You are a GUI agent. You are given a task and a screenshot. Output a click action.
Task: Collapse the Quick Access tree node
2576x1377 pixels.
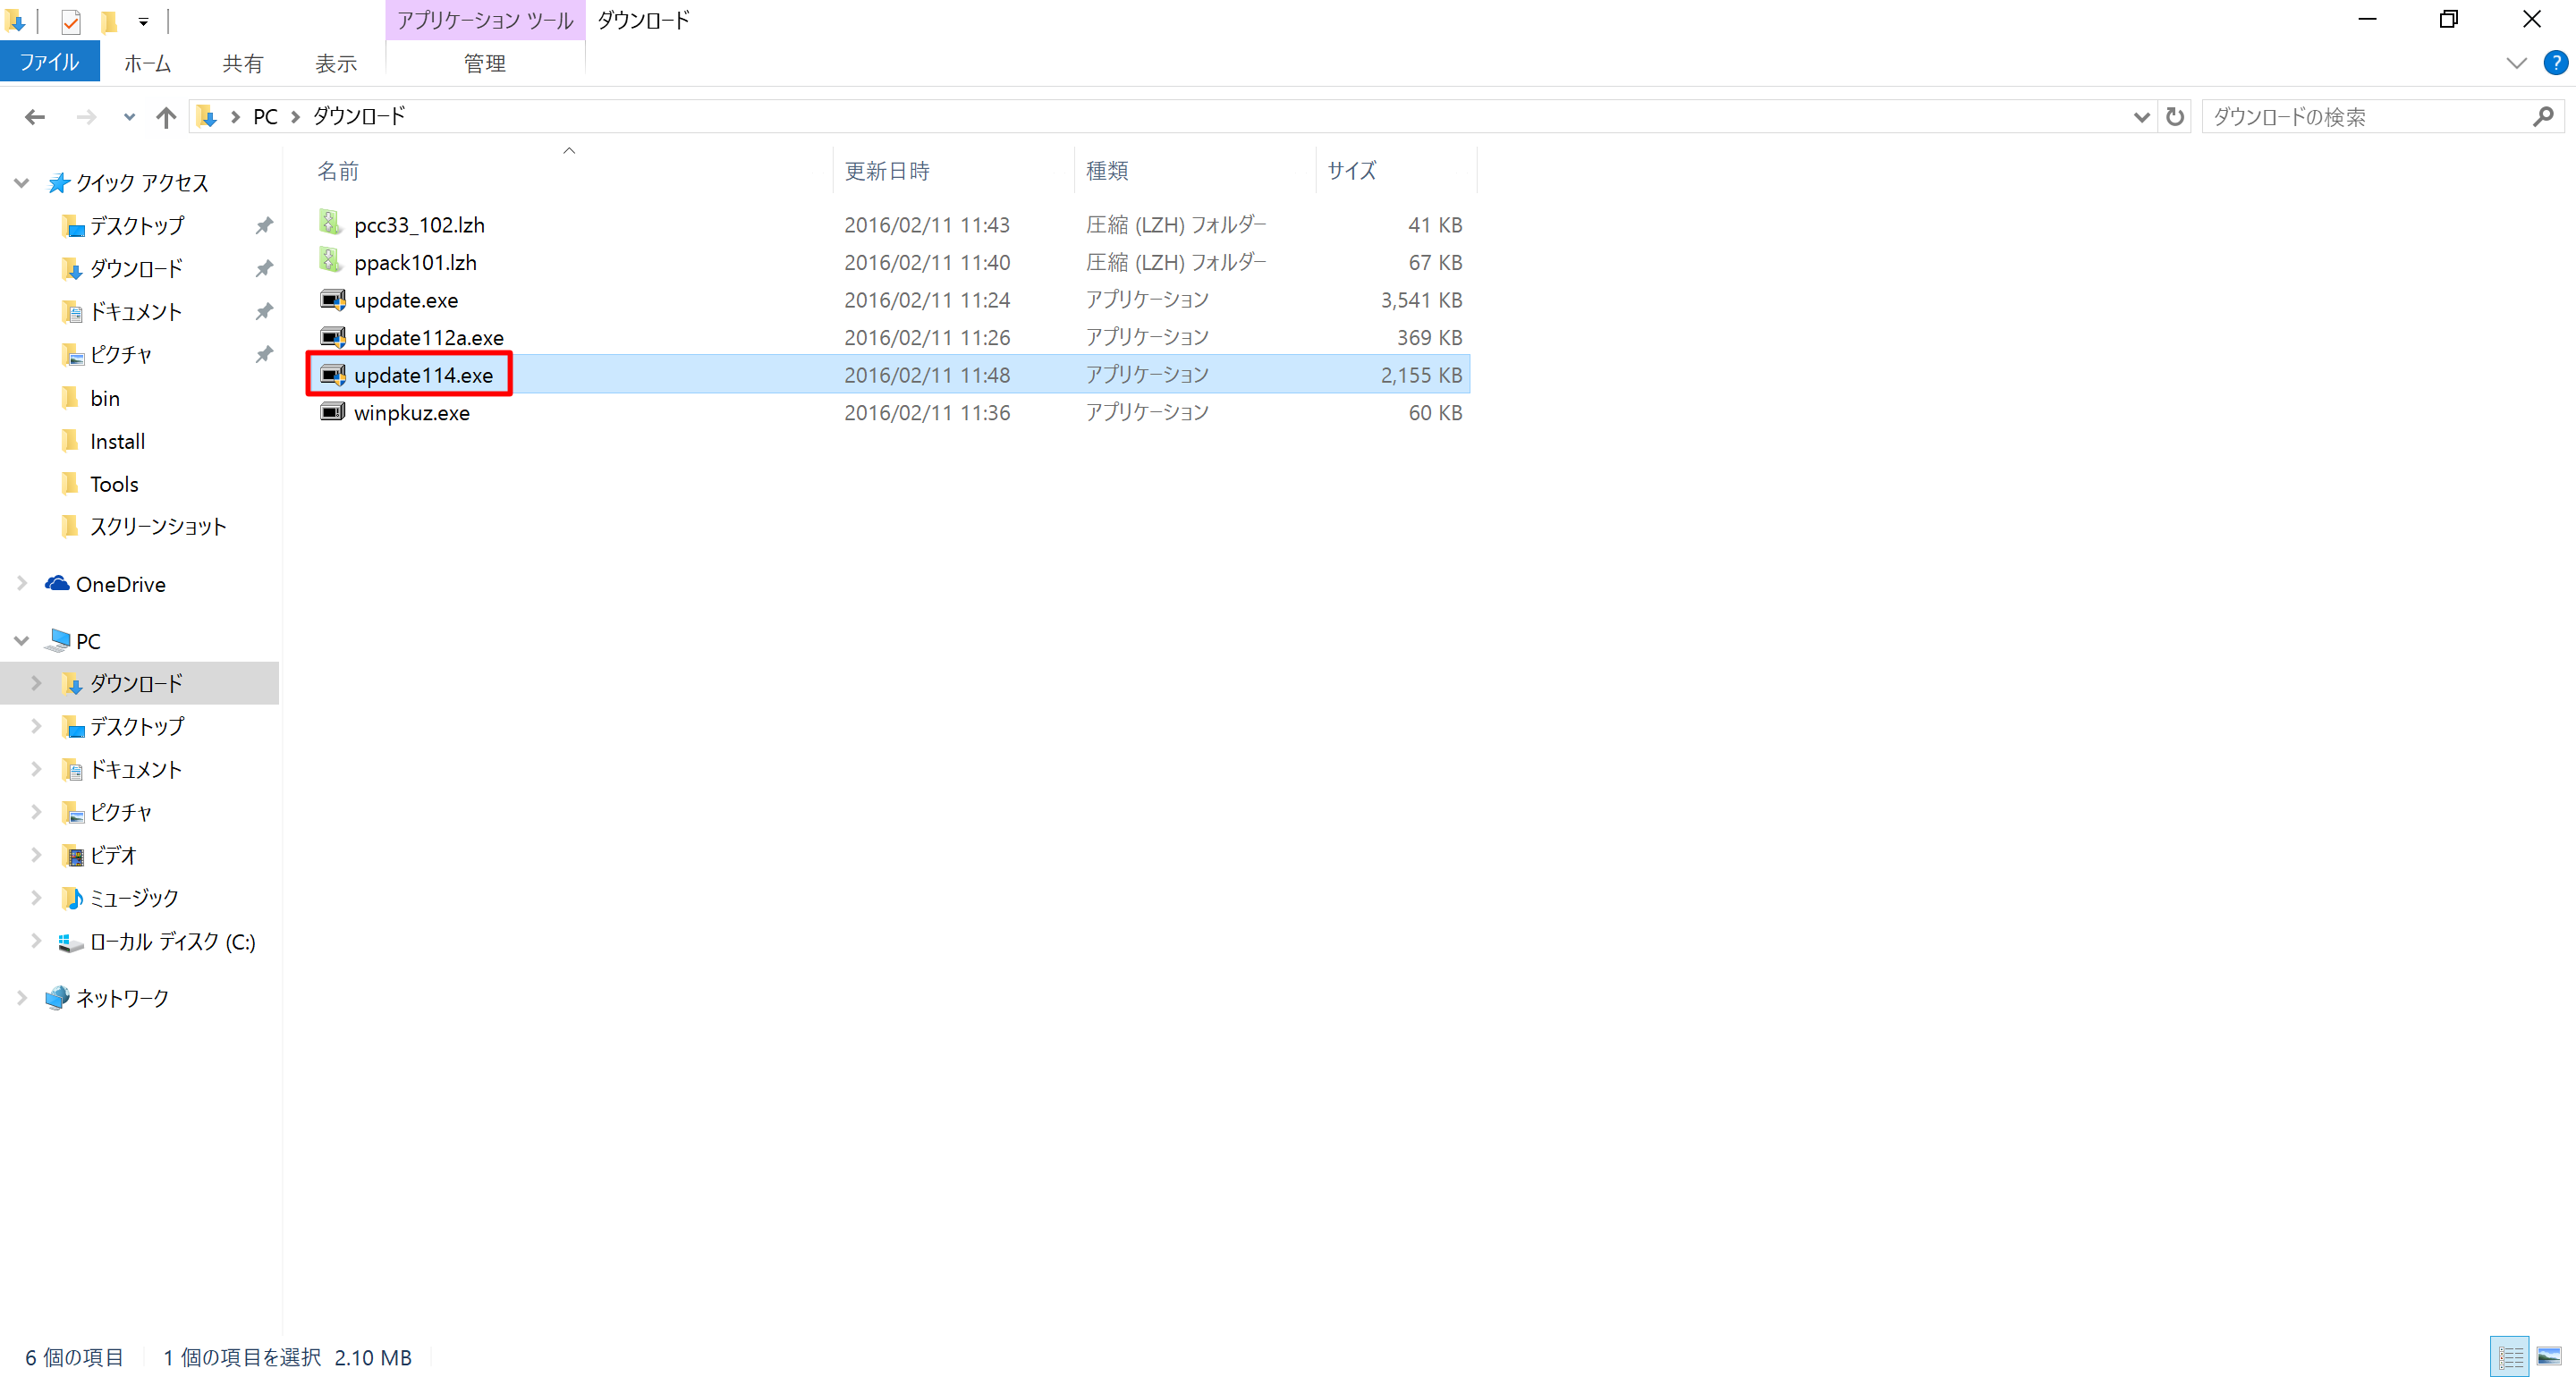click(21, 183)
